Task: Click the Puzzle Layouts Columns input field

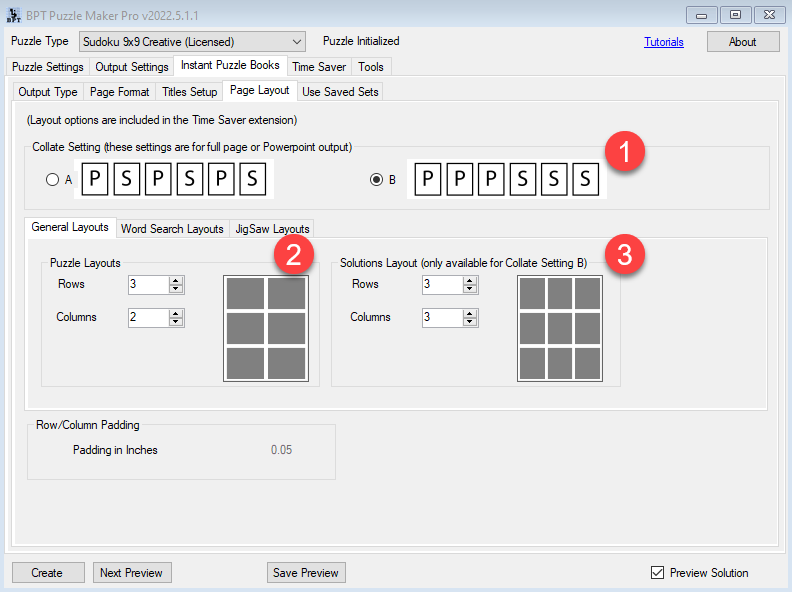Action: point(148,318)
